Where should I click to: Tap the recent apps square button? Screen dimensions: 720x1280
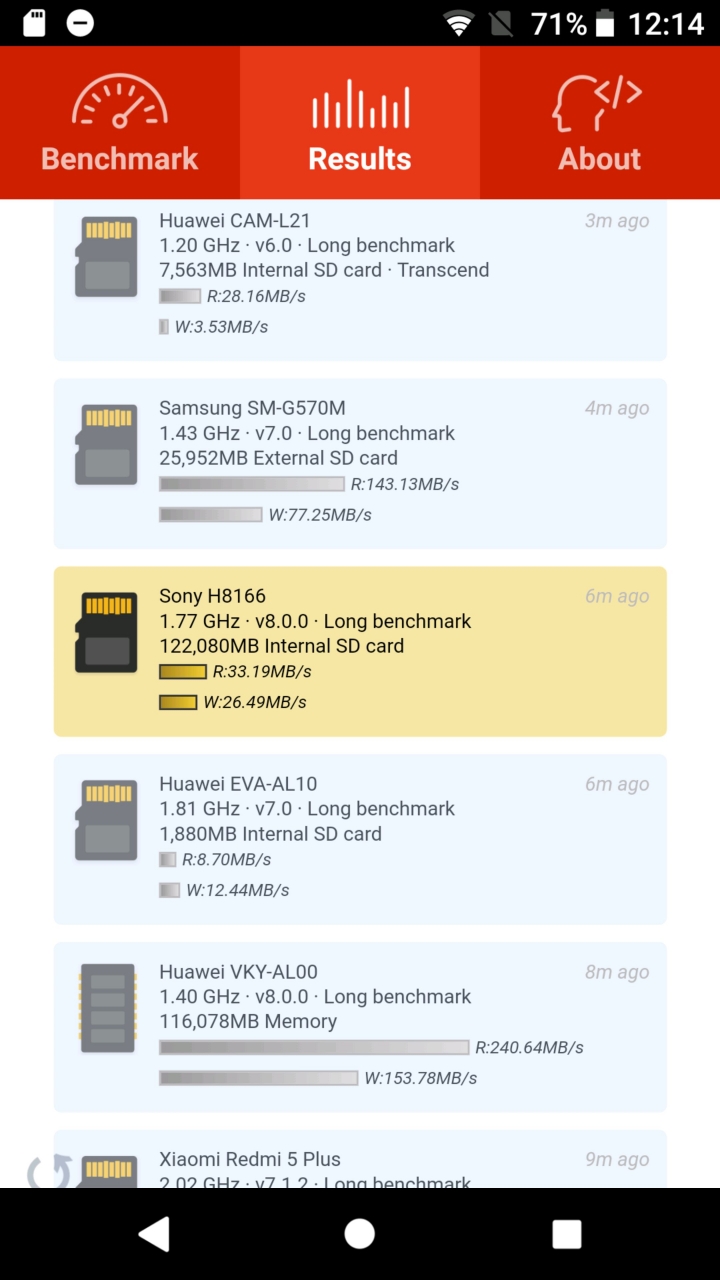coord(567,1234)
